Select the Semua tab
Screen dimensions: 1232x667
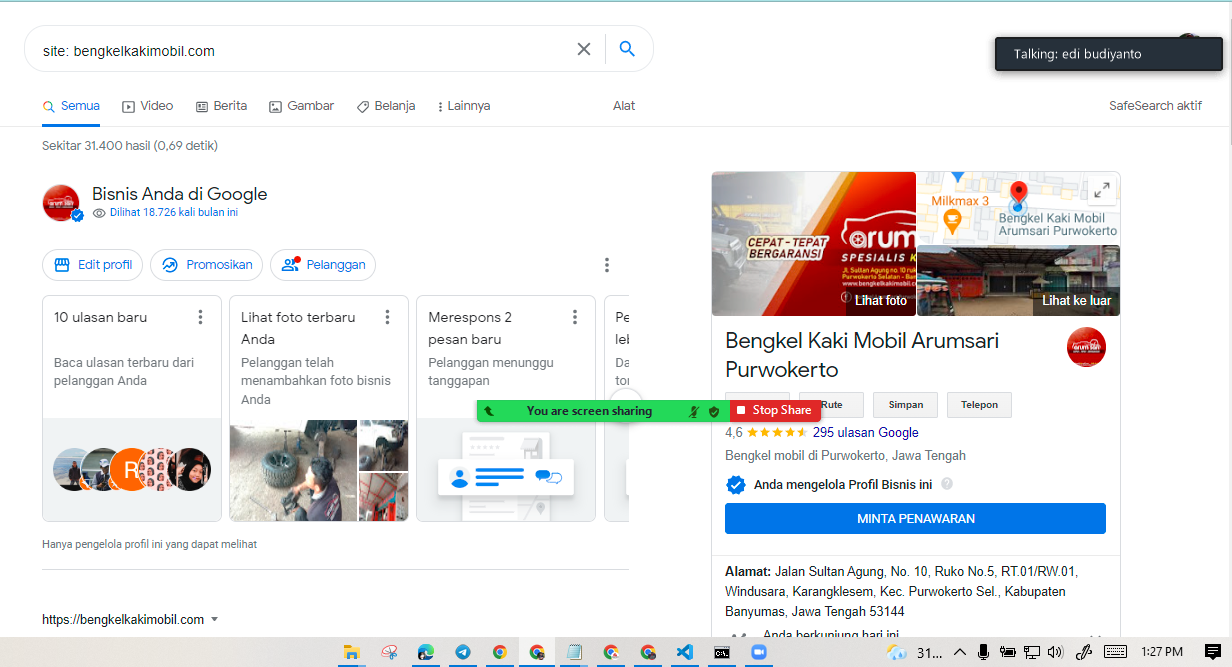point(71,106)
